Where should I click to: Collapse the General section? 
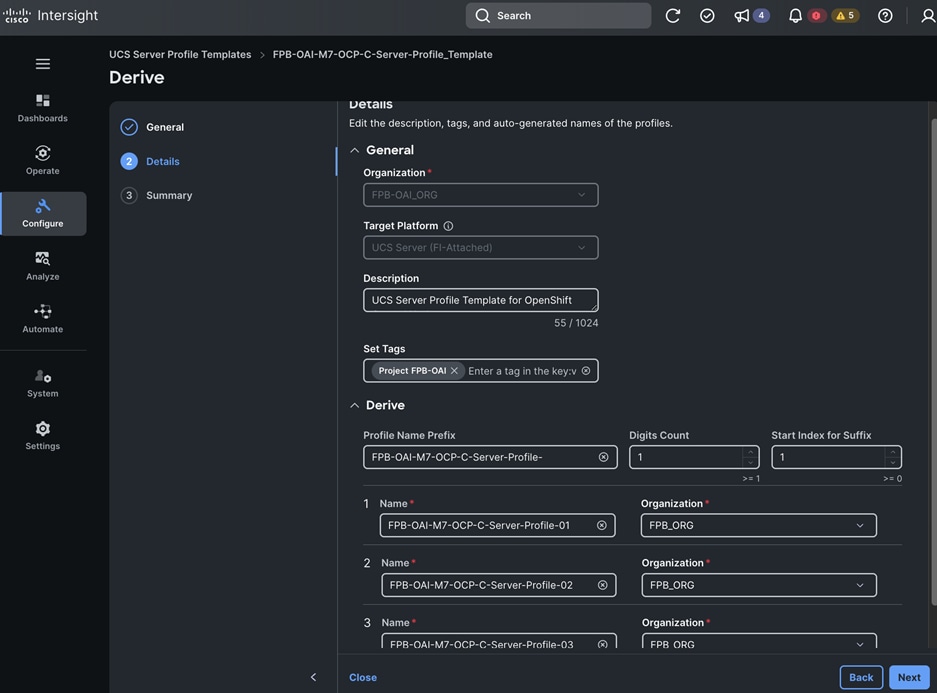click(x=354, y=150)
